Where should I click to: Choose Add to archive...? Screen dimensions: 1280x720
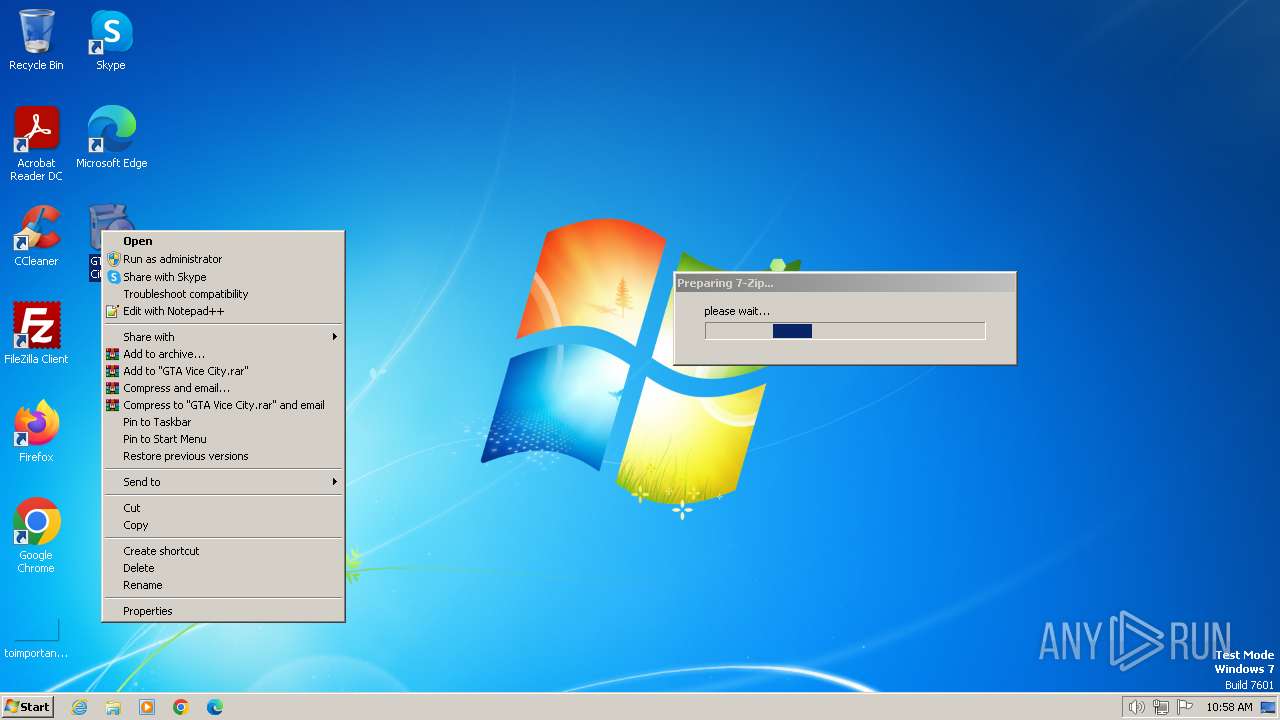(x=223, y=354)
